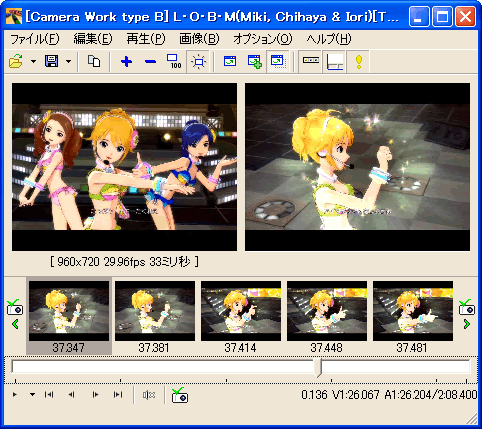This screenshot has height=429, width=482.
Task: Click the seek bar slider handle
Action: (318, 368)
